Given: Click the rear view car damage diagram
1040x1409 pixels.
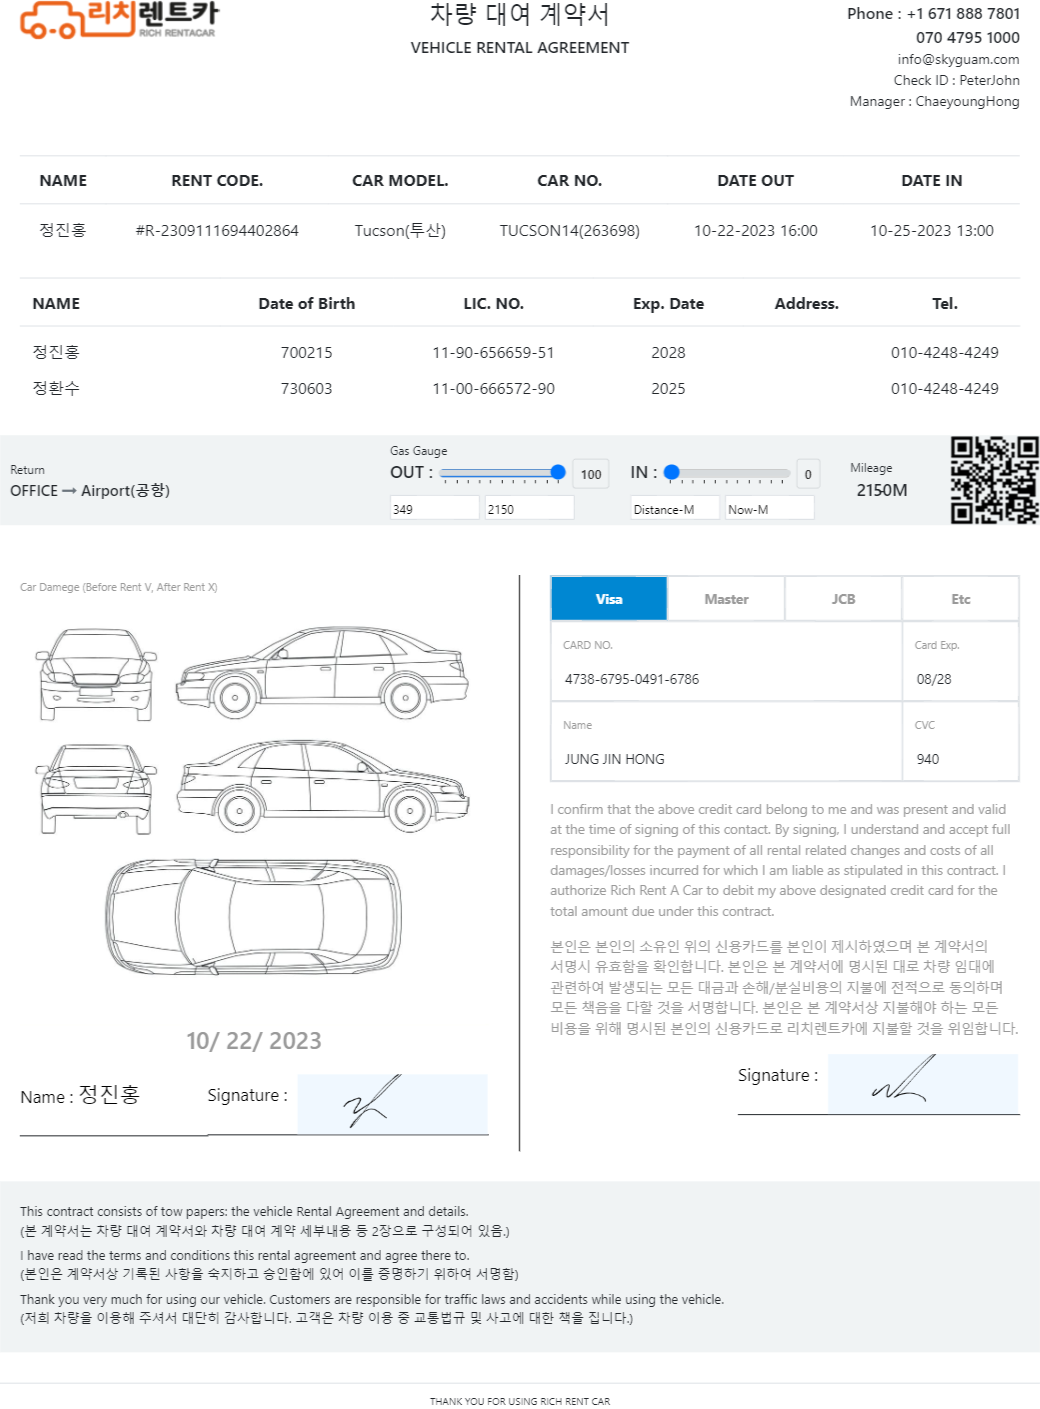Looking at the screenshot, I should coord(96,789).
